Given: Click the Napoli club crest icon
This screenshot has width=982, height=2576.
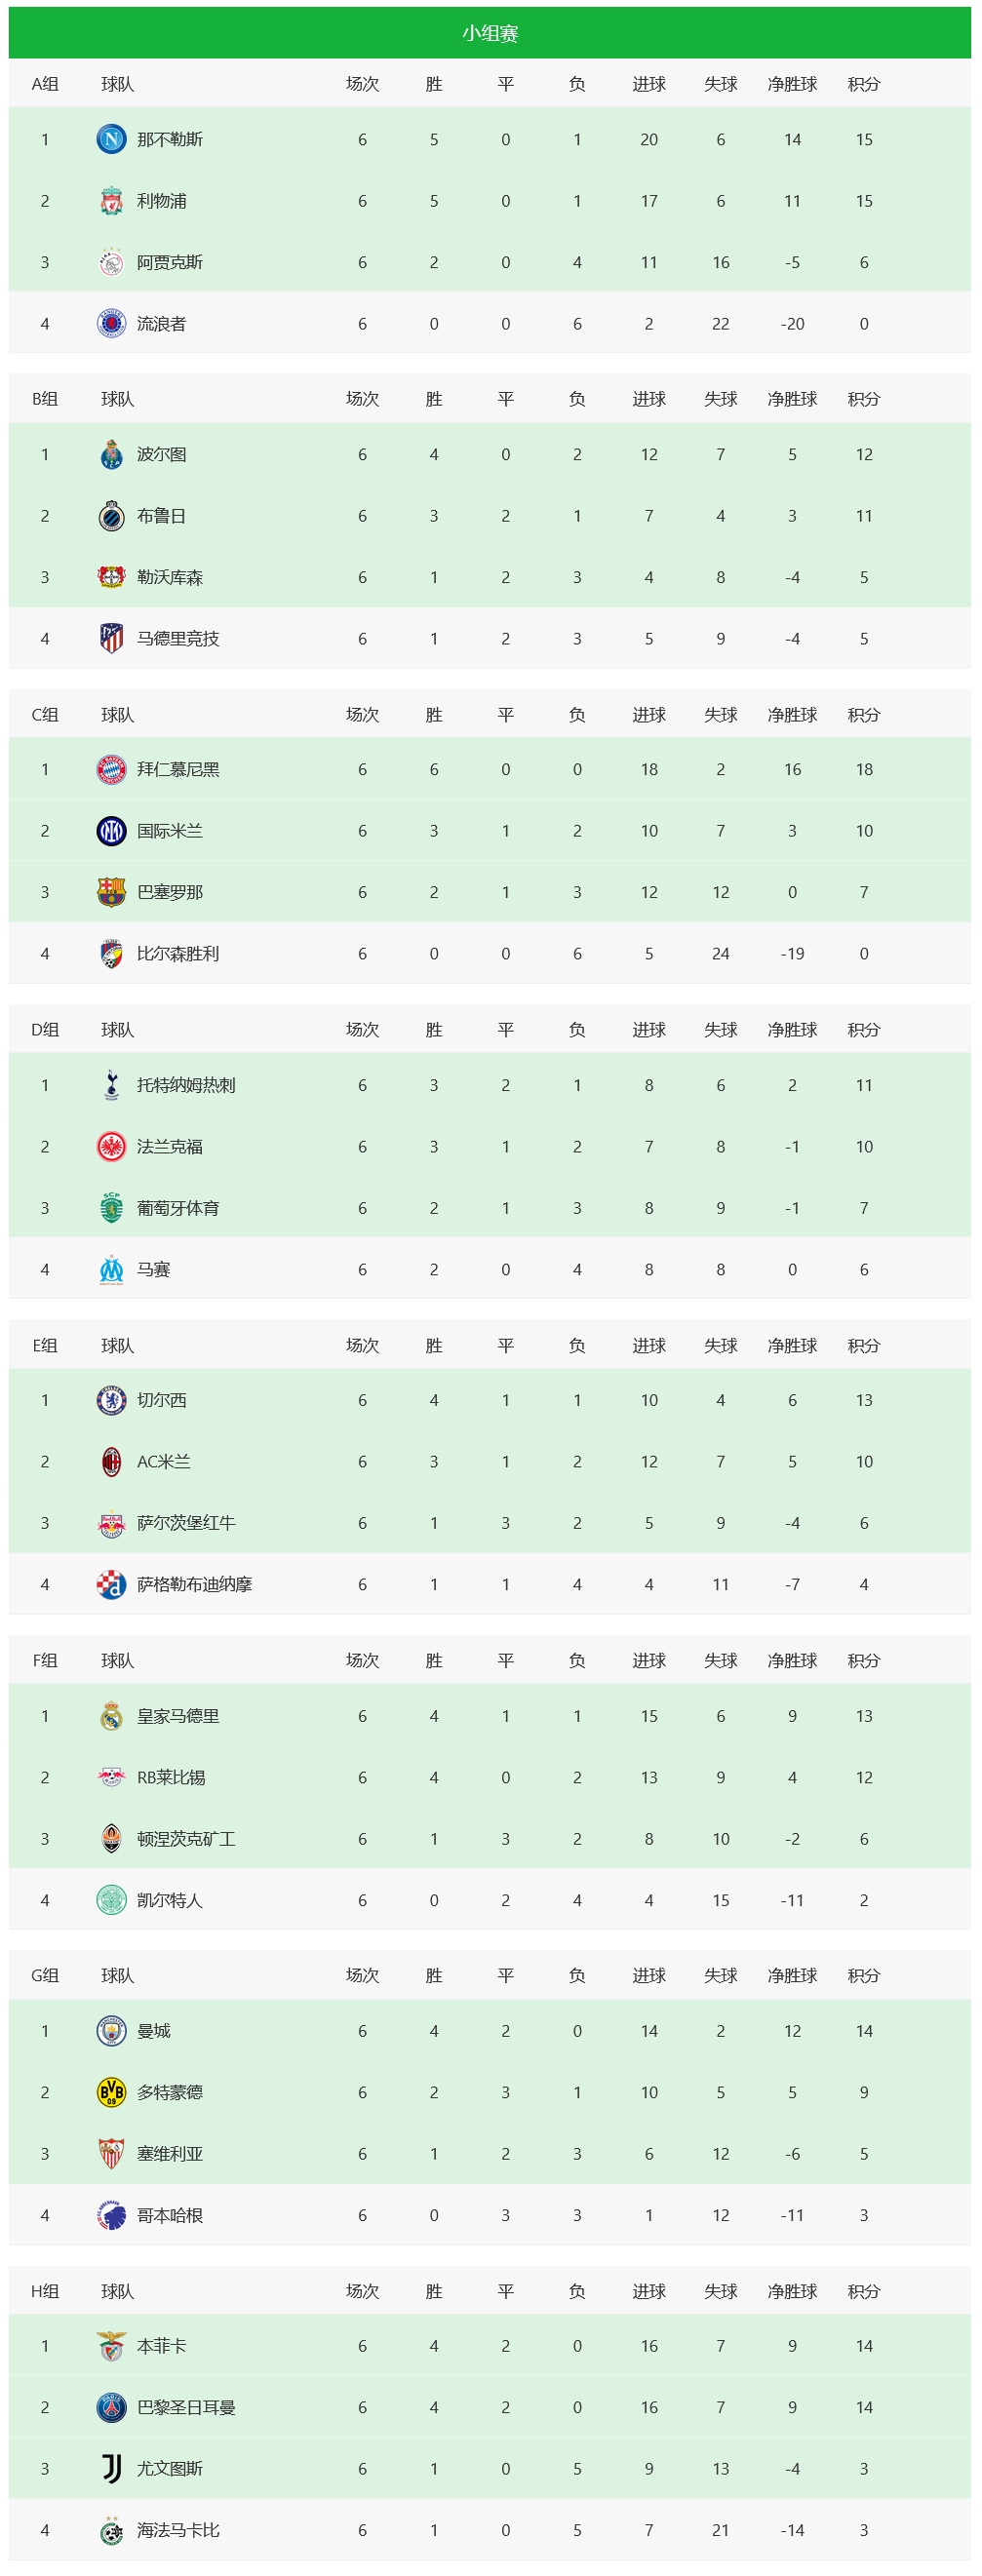Looking at the screenshot, I should click(111, 139).
